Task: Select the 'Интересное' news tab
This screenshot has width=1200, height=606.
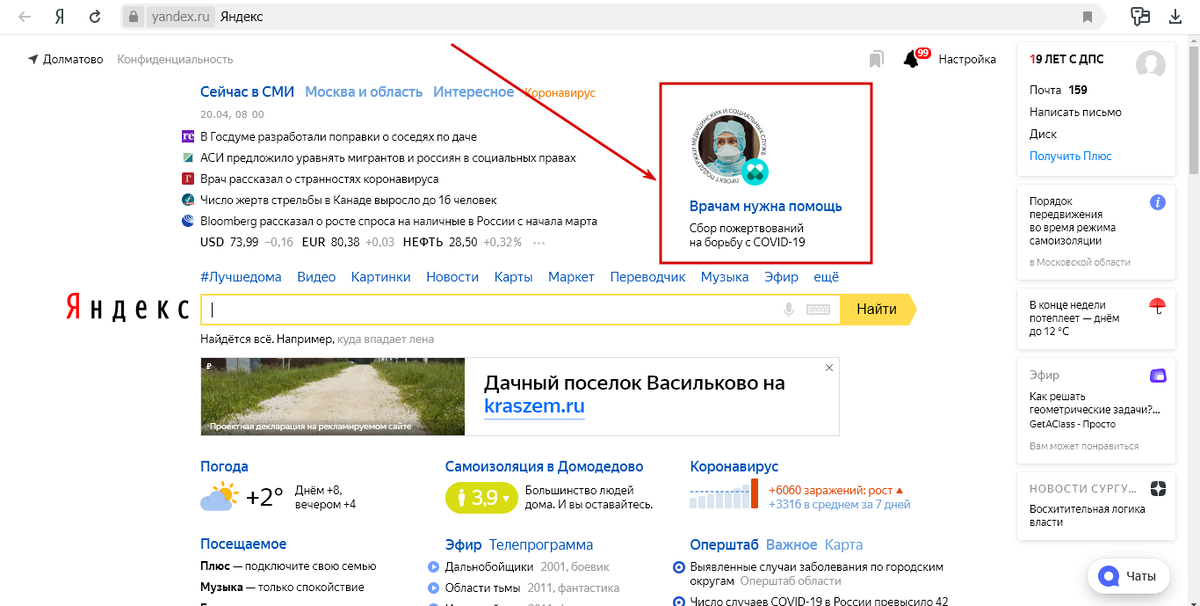Action: pyautogui.click(x=474, y=92)
